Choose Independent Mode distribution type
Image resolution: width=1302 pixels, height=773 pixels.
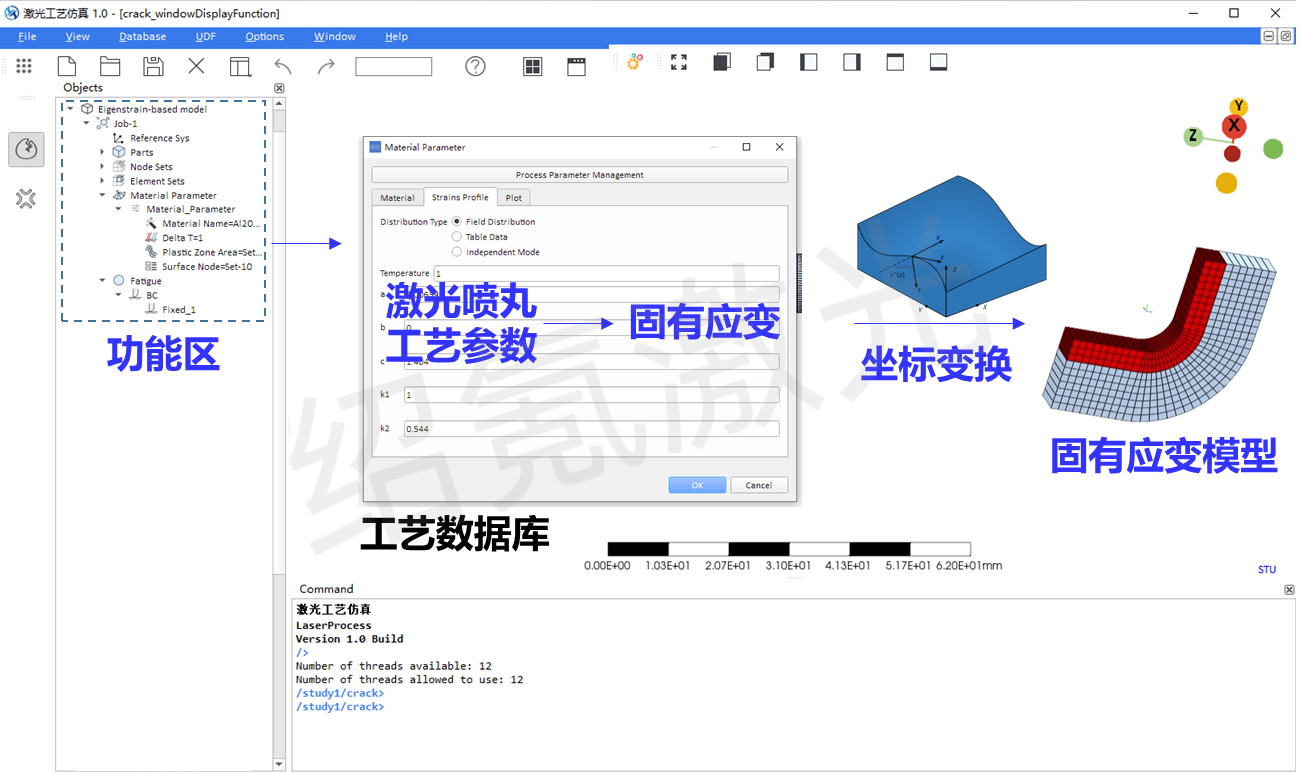(459, 252)
